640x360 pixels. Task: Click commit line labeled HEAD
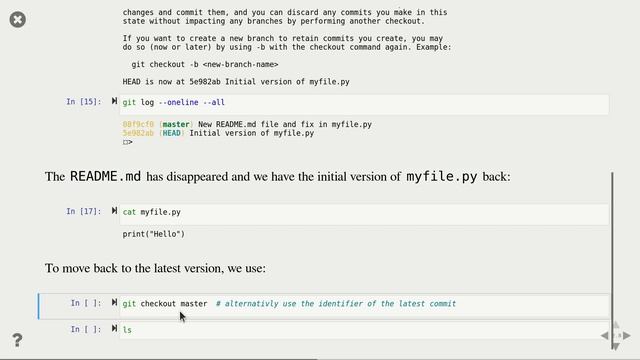point(218,133)
